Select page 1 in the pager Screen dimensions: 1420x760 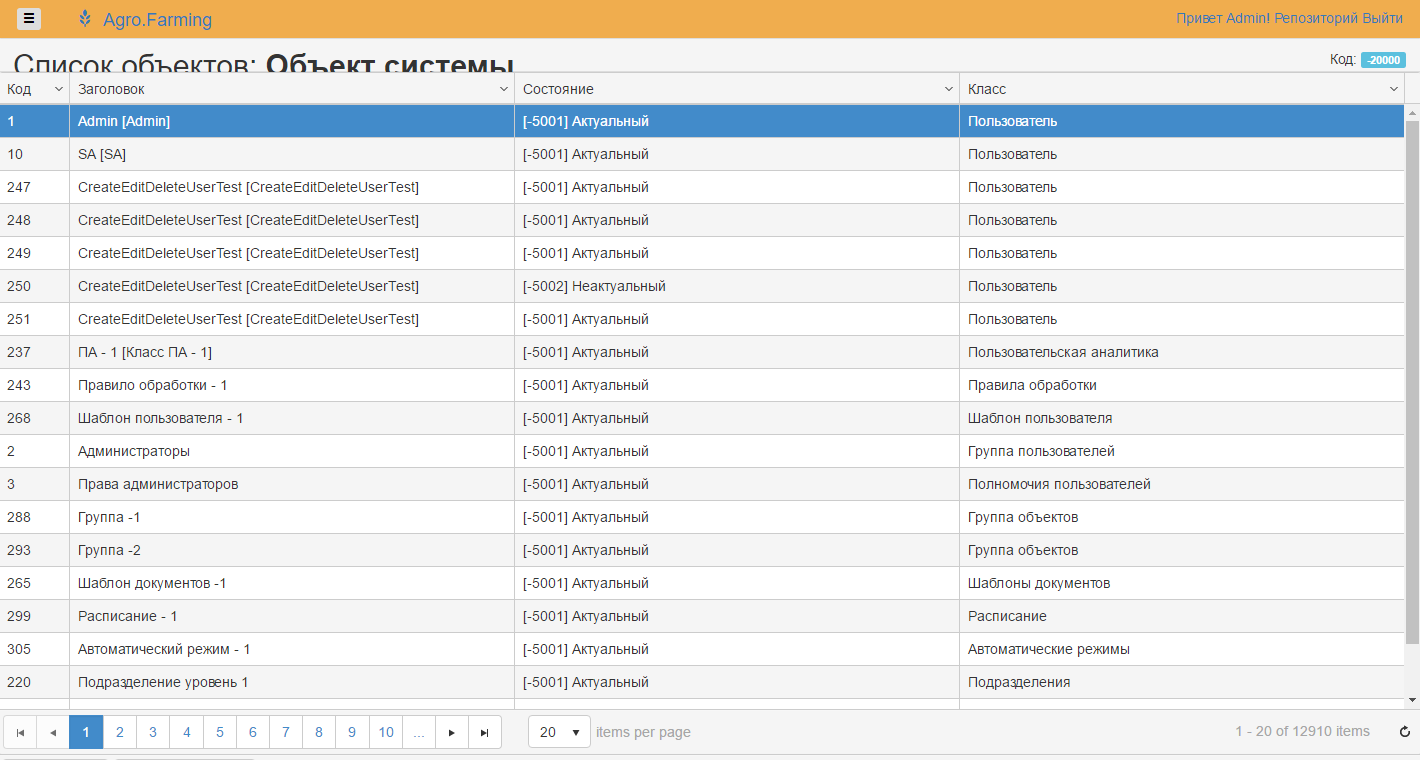[x=86, y=732]
